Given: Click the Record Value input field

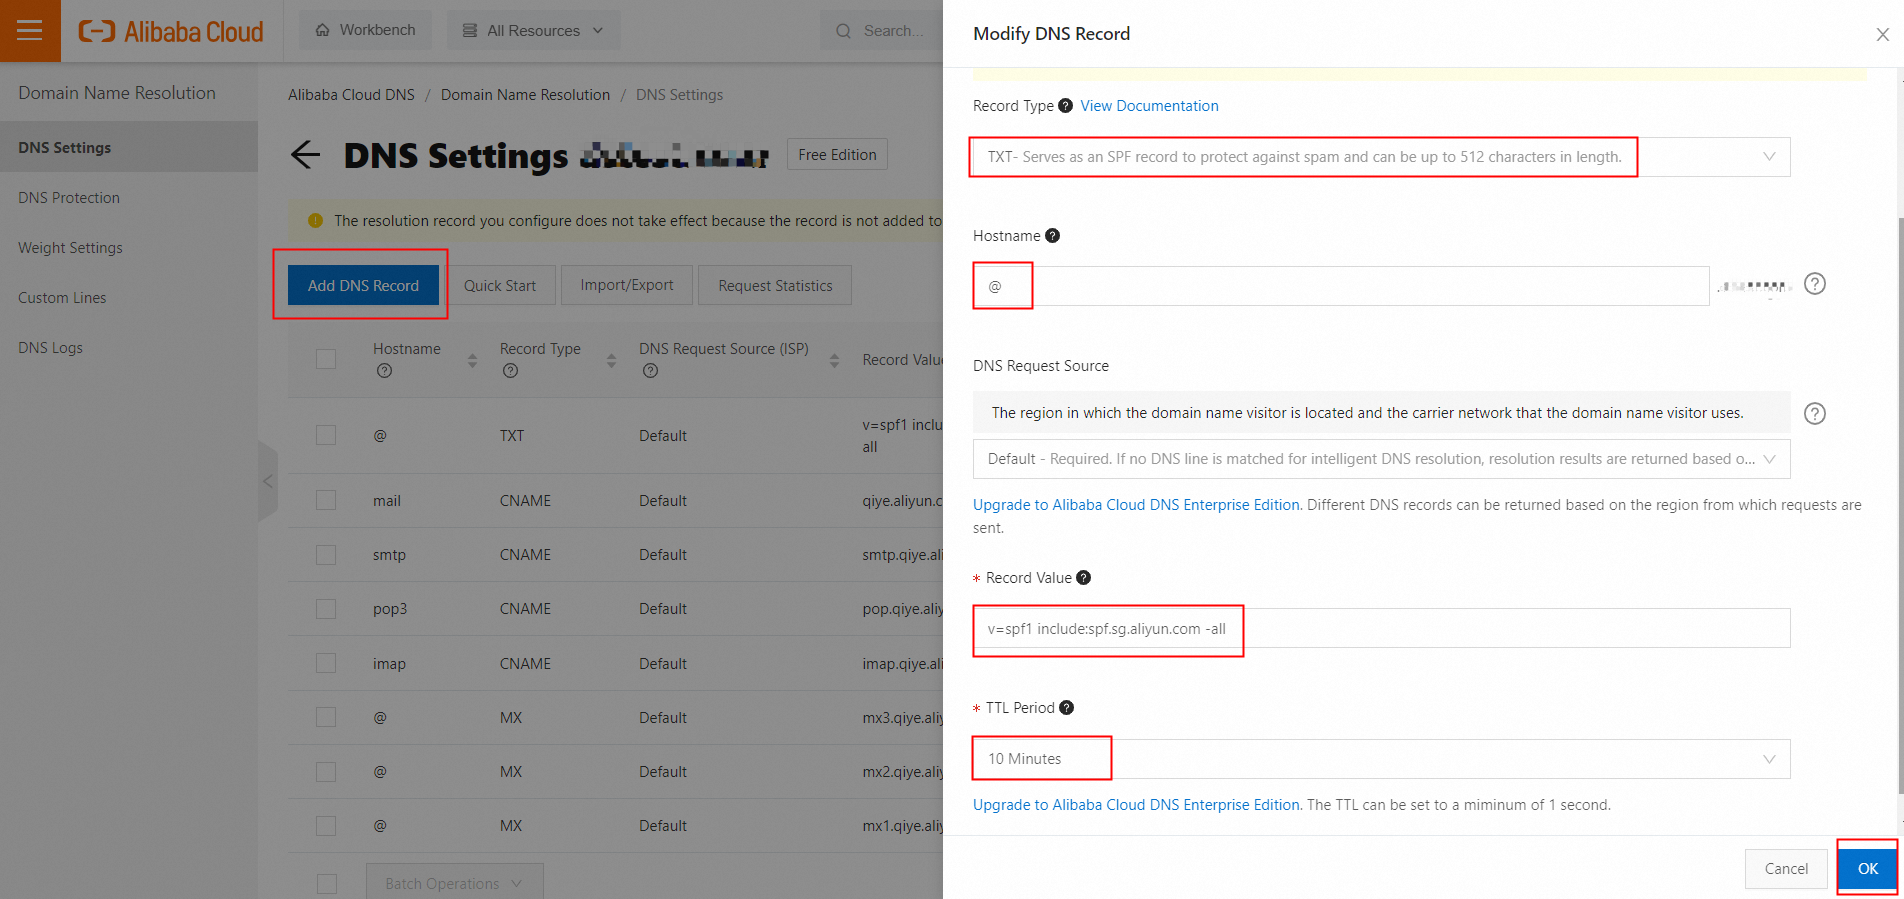Looking at the screenshot, I should pos(1381,629).
